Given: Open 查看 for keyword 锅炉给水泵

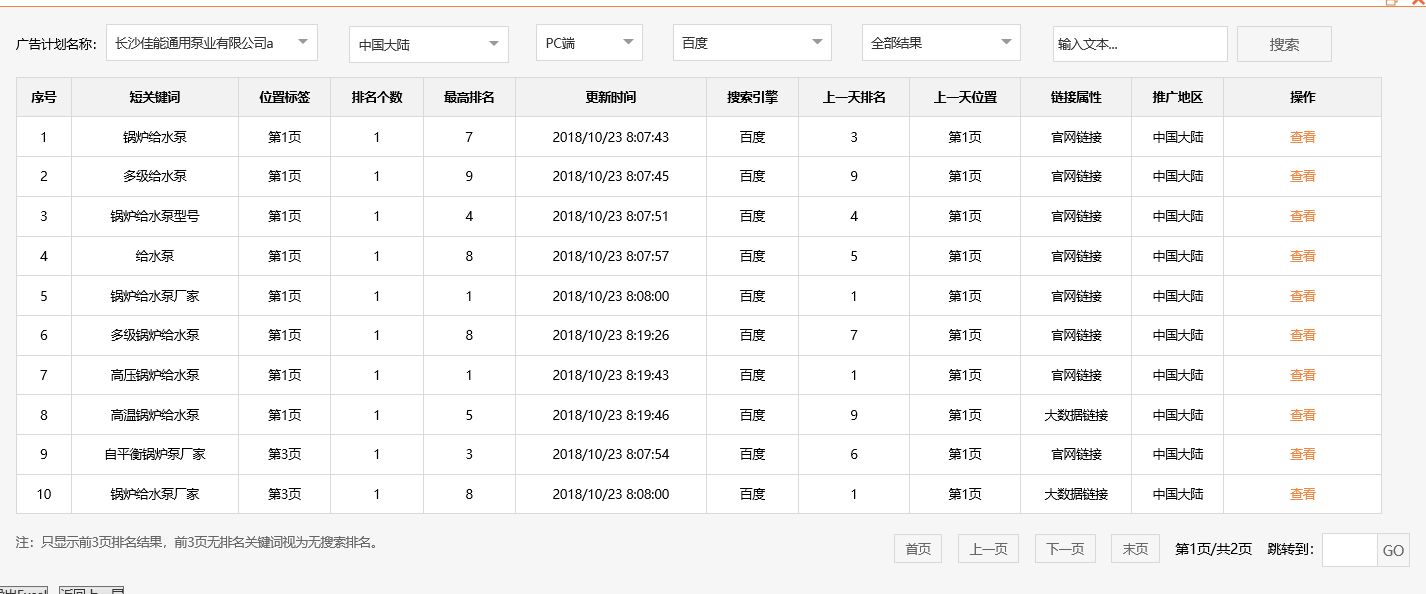Looking at the screenshot, I should click(x=1302, y=136).
